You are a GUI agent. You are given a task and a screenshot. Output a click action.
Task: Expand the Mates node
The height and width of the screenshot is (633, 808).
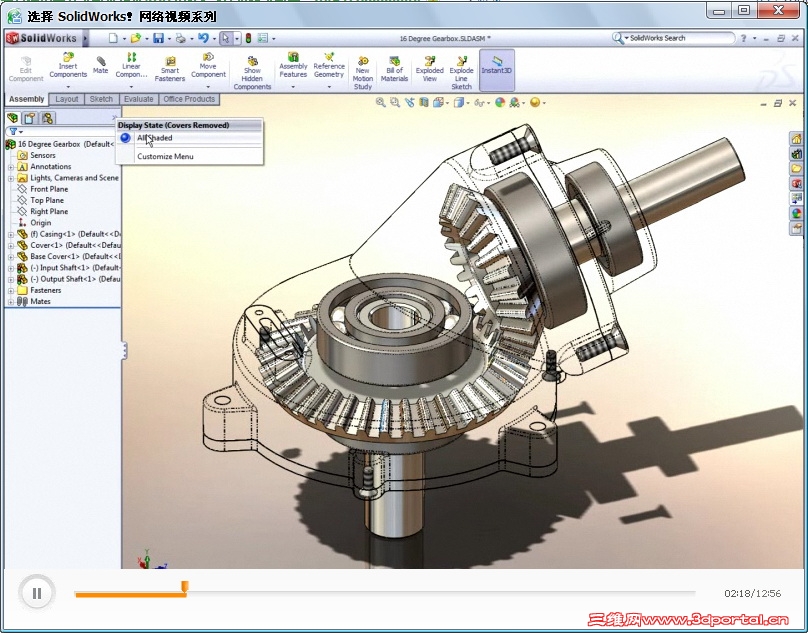click(x=11, y=302)
